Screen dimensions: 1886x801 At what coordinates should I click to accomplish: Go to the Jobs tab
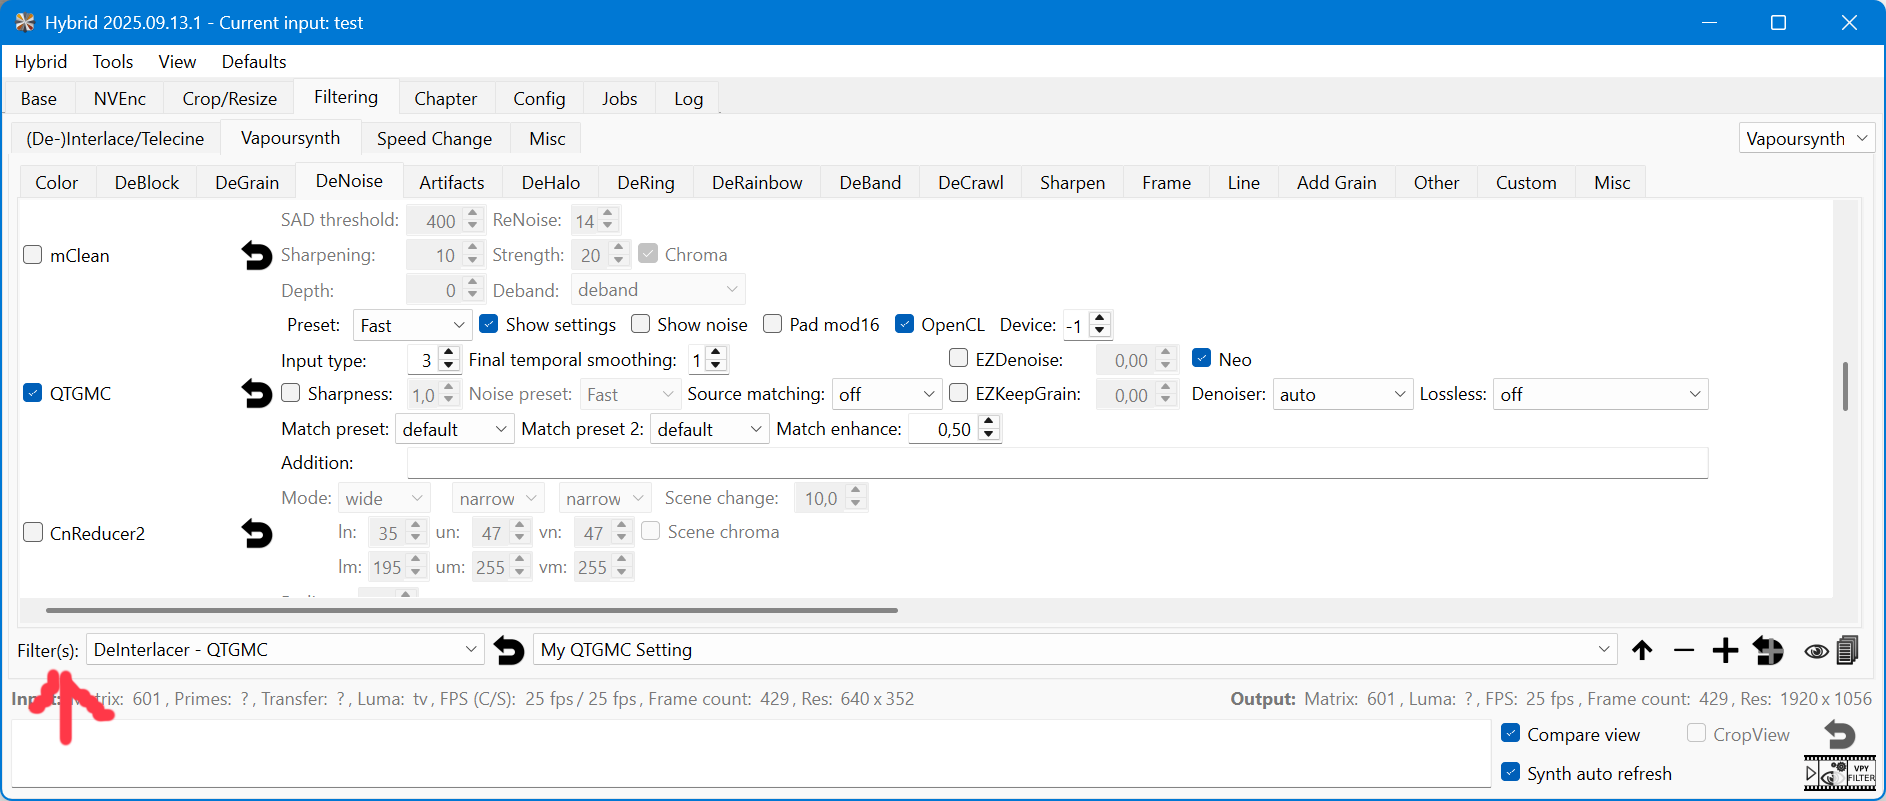click(x=619, y=99)
